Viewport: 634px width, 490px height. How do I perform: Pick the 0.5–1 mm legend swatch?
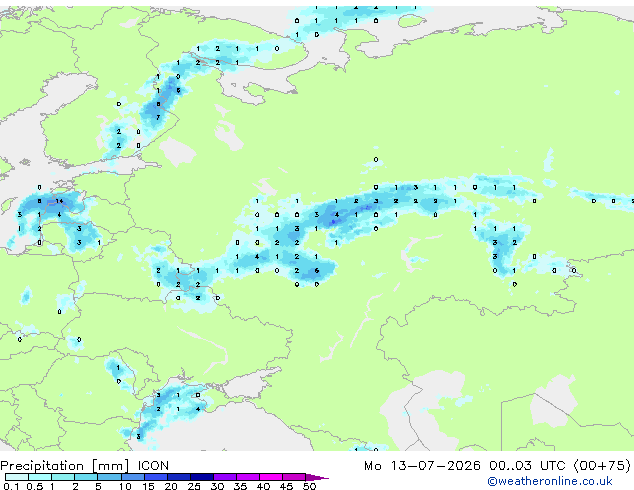click(40, 477)
